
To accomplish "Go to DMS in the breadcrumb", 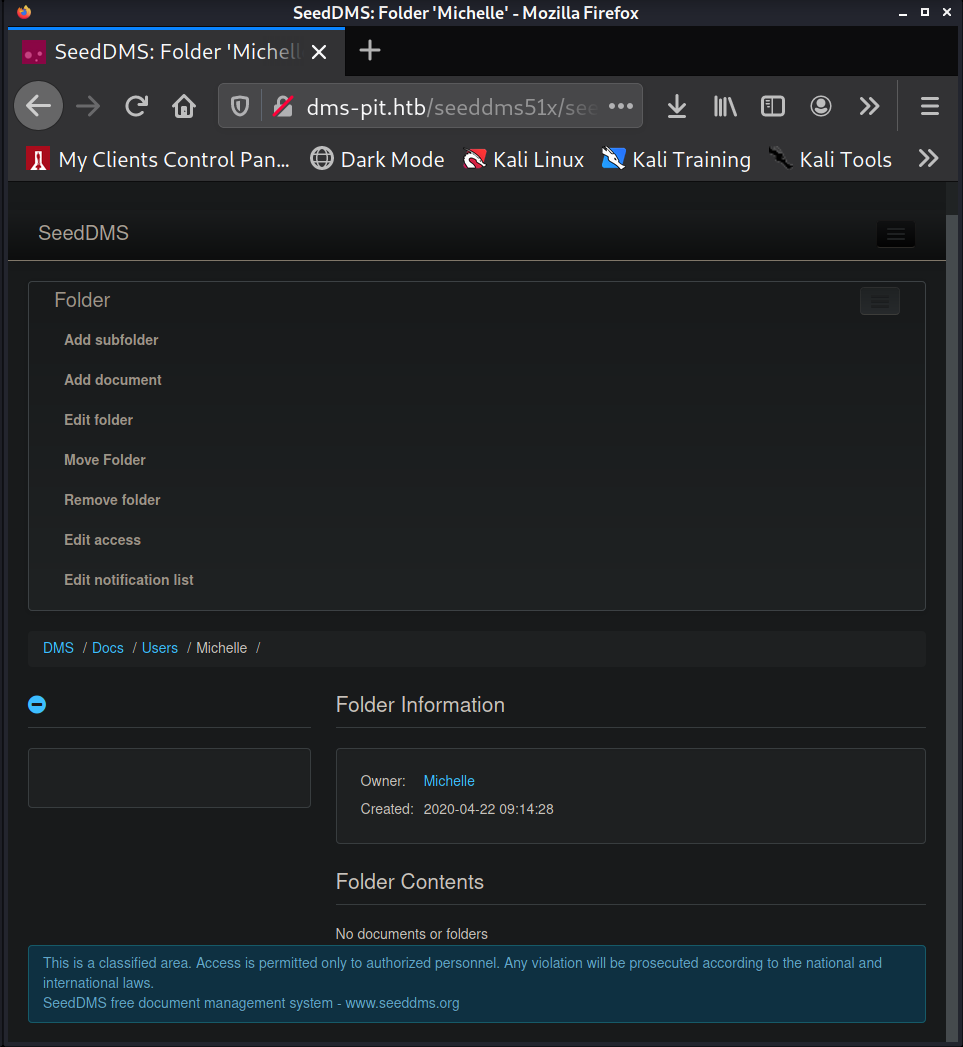I will [58, 648].
